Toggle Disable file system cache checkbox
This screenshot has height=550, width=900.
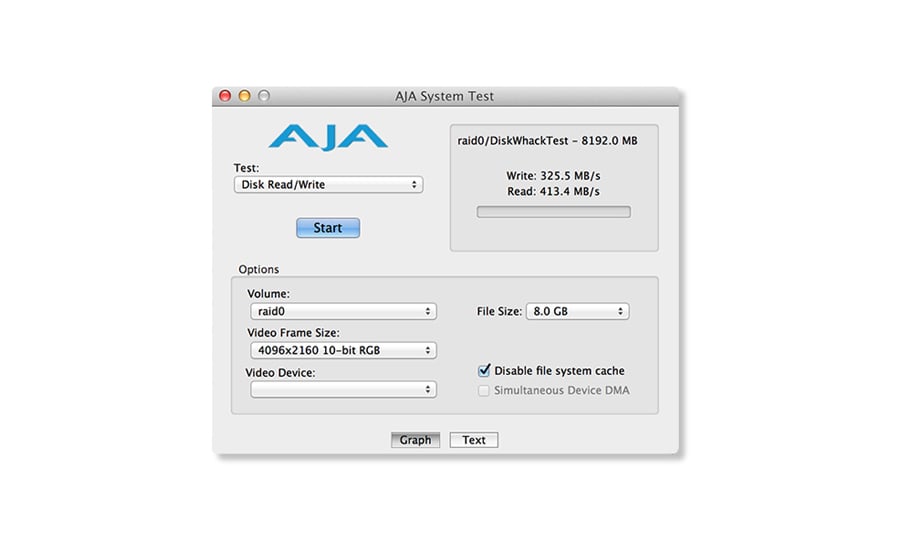pos(484,370)
